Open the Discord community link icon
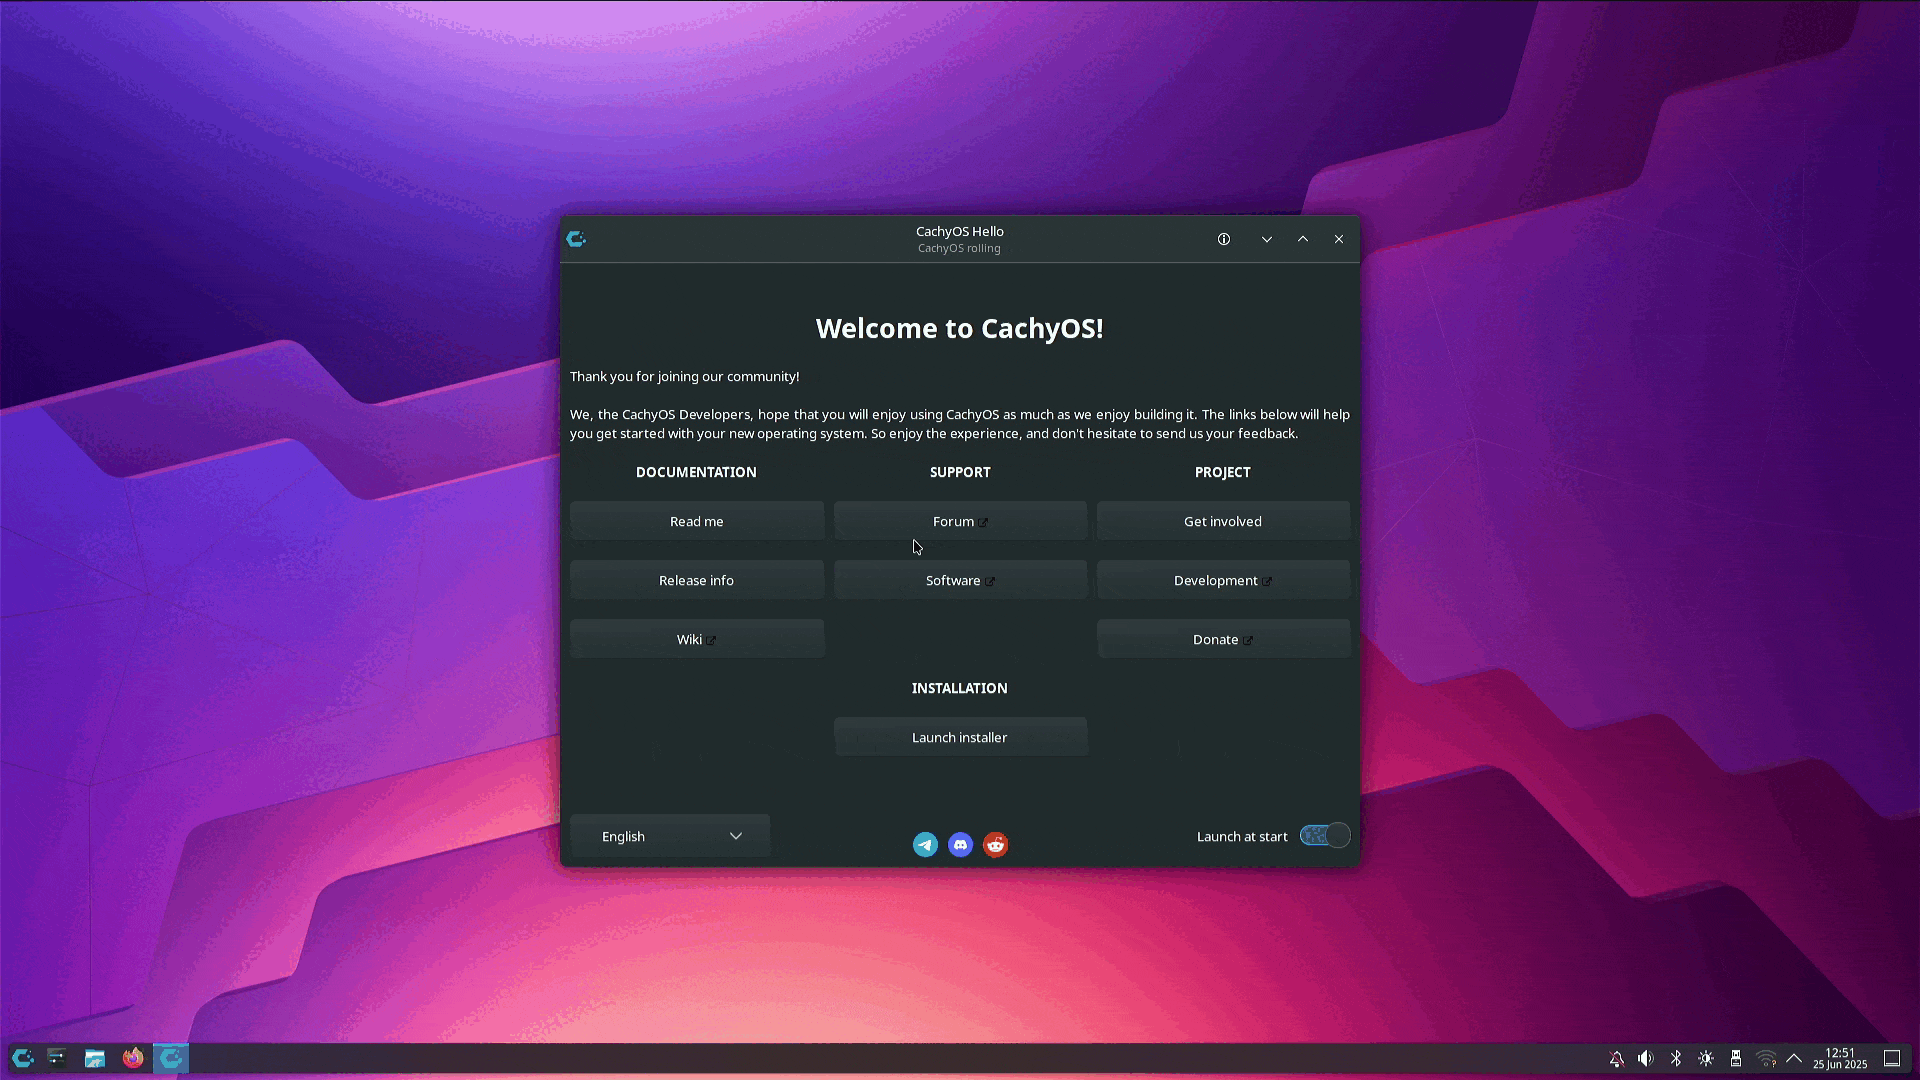 point(960,845)
